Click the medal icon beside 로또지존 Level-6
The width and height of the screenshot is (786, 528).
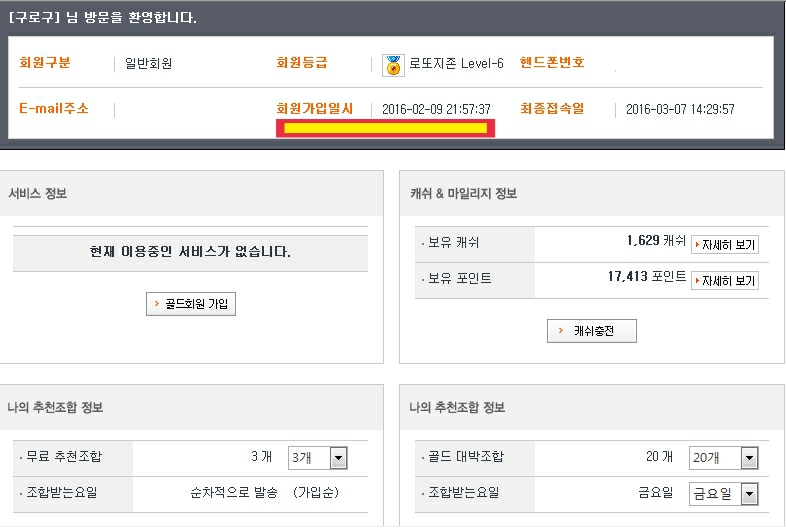pos(393,65)
